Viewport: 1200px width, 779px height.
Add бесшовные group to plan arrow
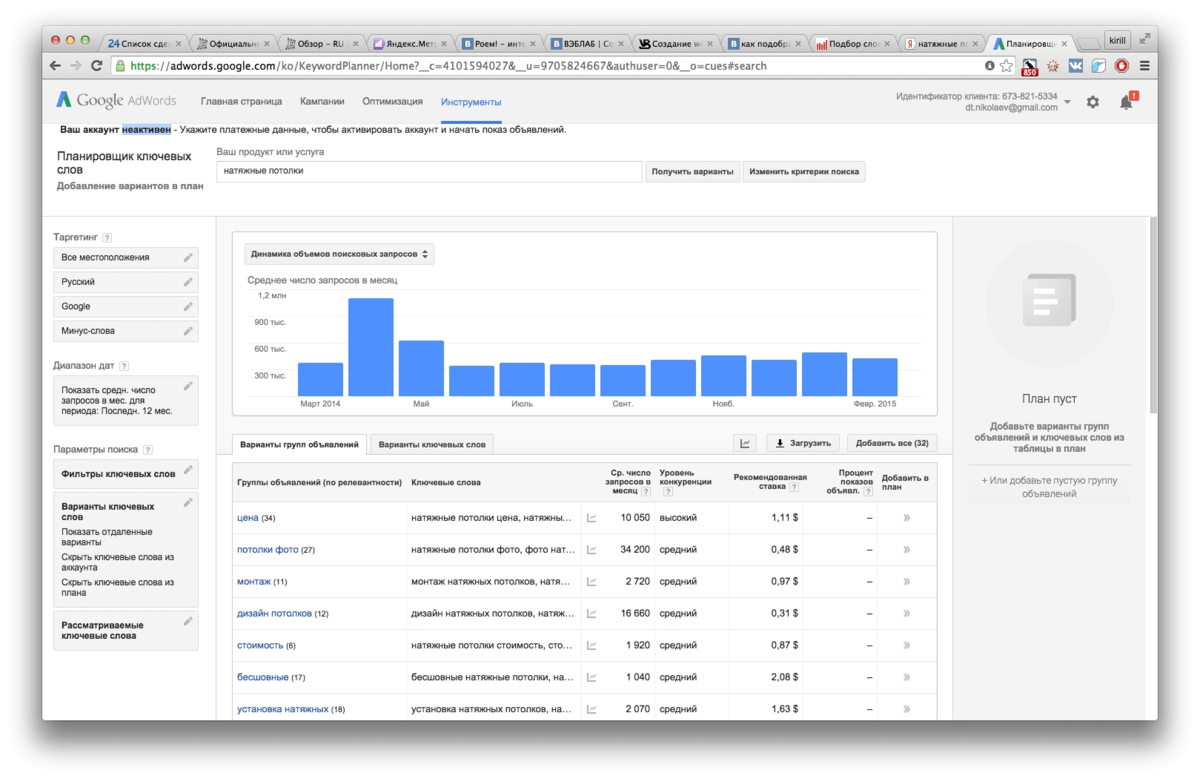pos(907,677)
